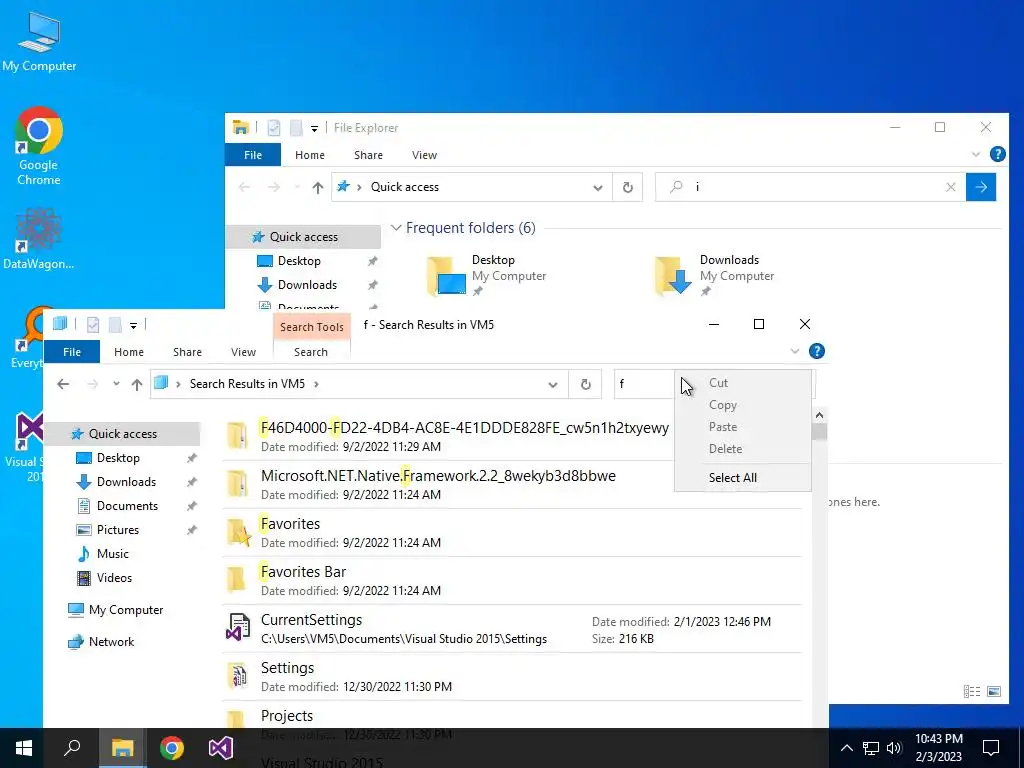Click Help icon in Search Results window
Viewport: 1024px width, 768px height.
[816, 351]
